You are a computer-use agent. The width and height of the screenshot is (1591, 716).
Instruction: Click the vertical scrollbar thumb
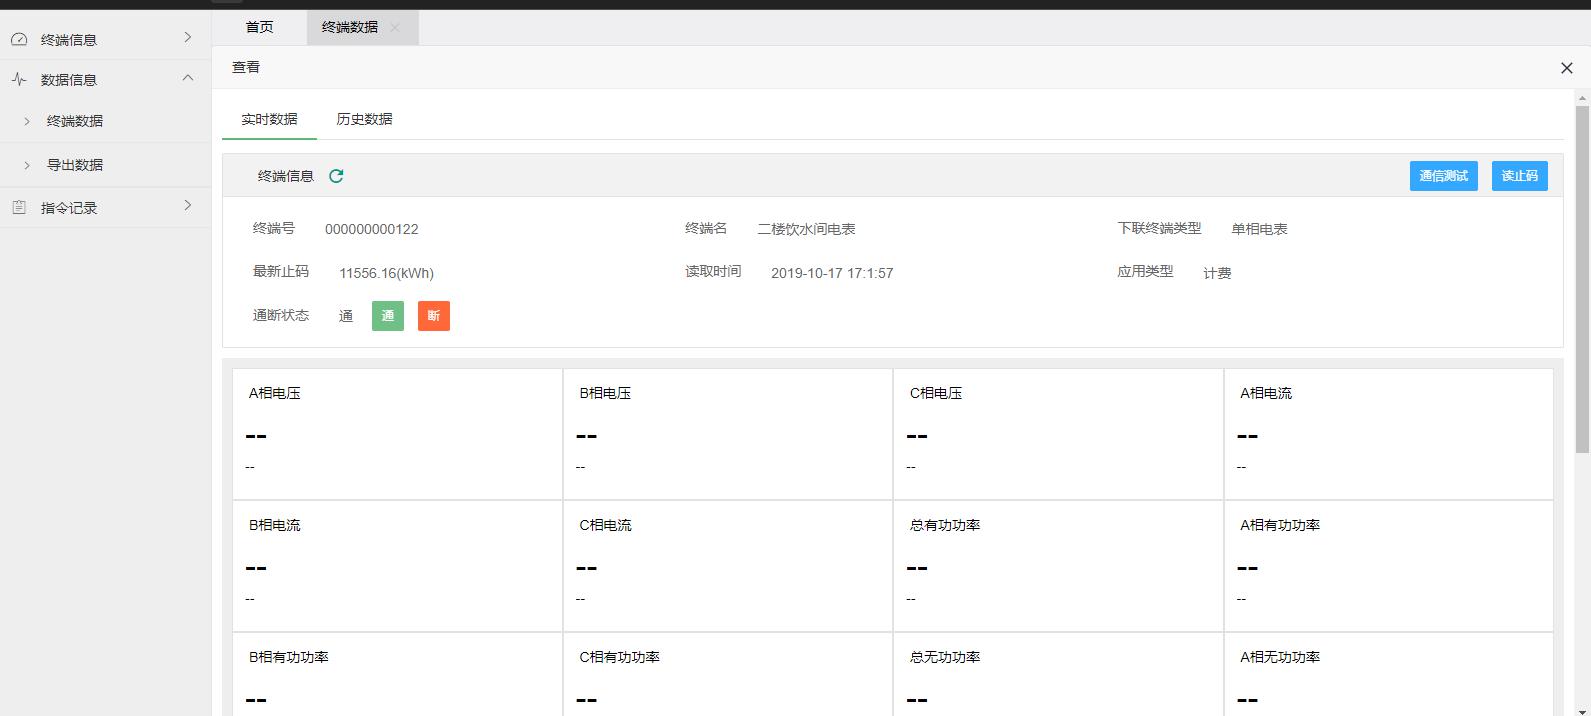1582,270
